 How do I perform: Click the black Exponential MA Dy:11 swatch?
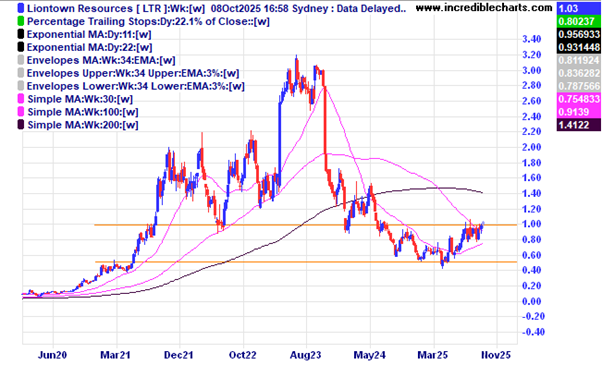click(x=21, y=35)
